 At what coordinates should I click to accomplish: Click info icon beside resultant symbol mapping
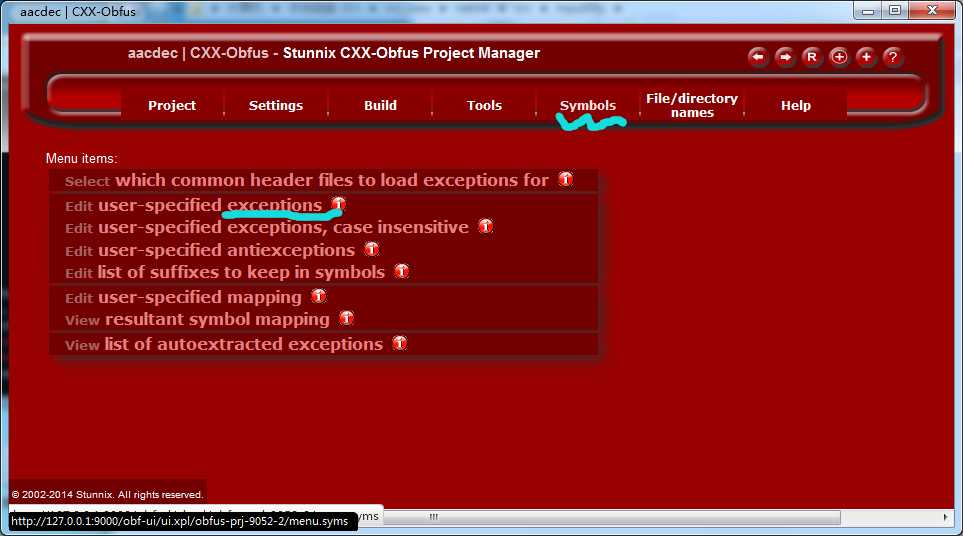pyautogui.click(x=346, y=318)
